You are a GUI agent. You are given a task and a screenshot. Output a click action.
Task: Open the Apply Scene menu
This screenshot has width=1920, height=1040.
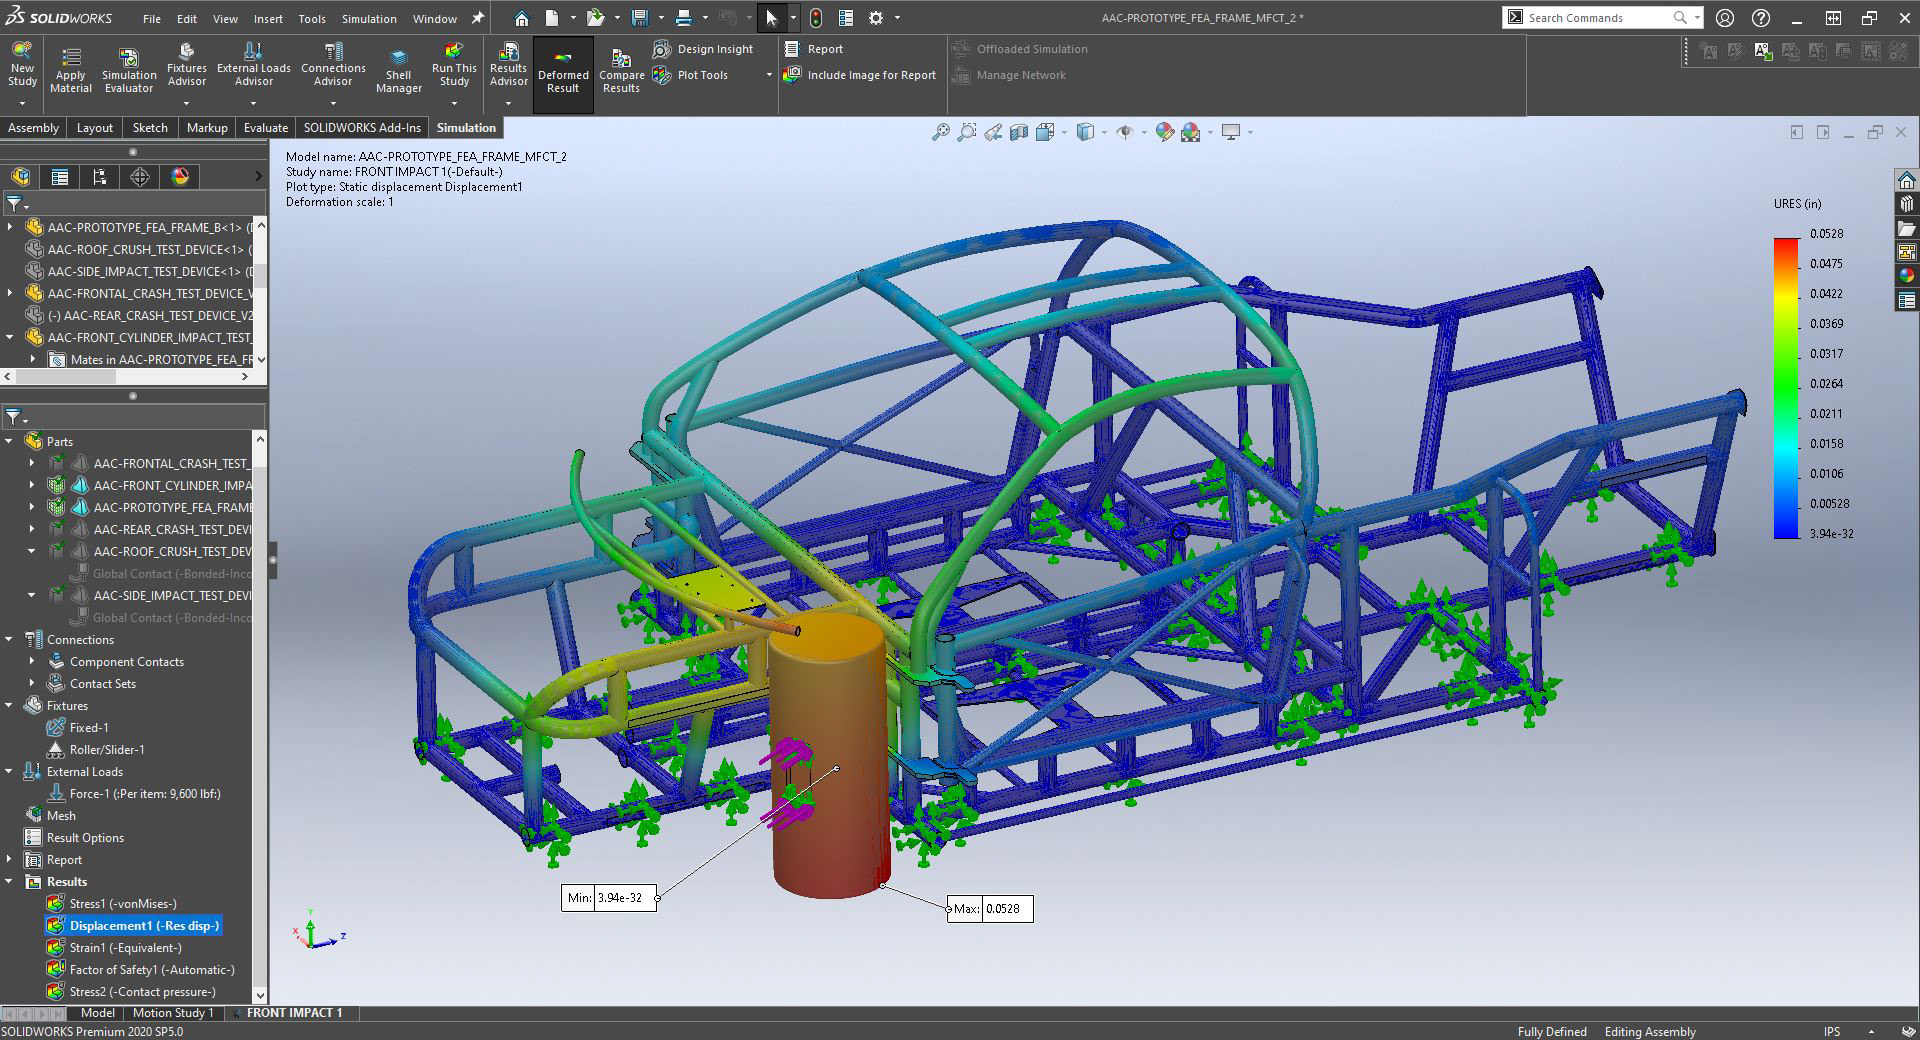pos(1190,132)
